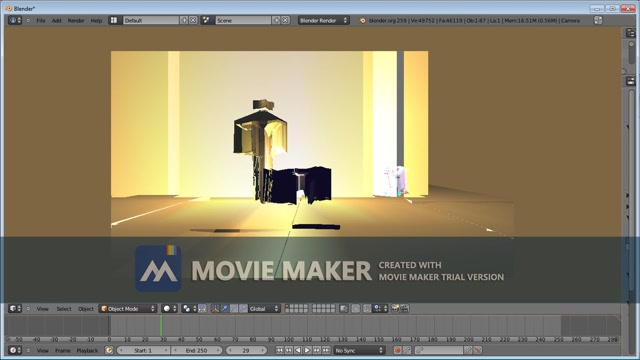Open the Object Mode dropdown
Image resolution: width=640 pixels, height=360 pixels.
coord(128,309)
